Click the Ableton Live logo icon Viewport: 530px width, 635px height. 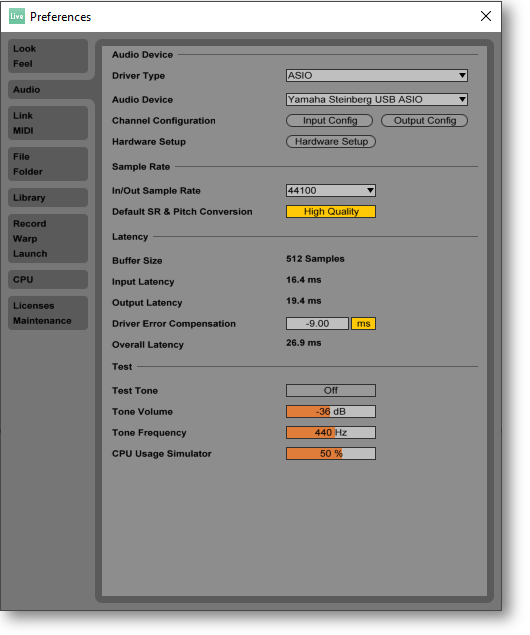click(x=17, y=16)
